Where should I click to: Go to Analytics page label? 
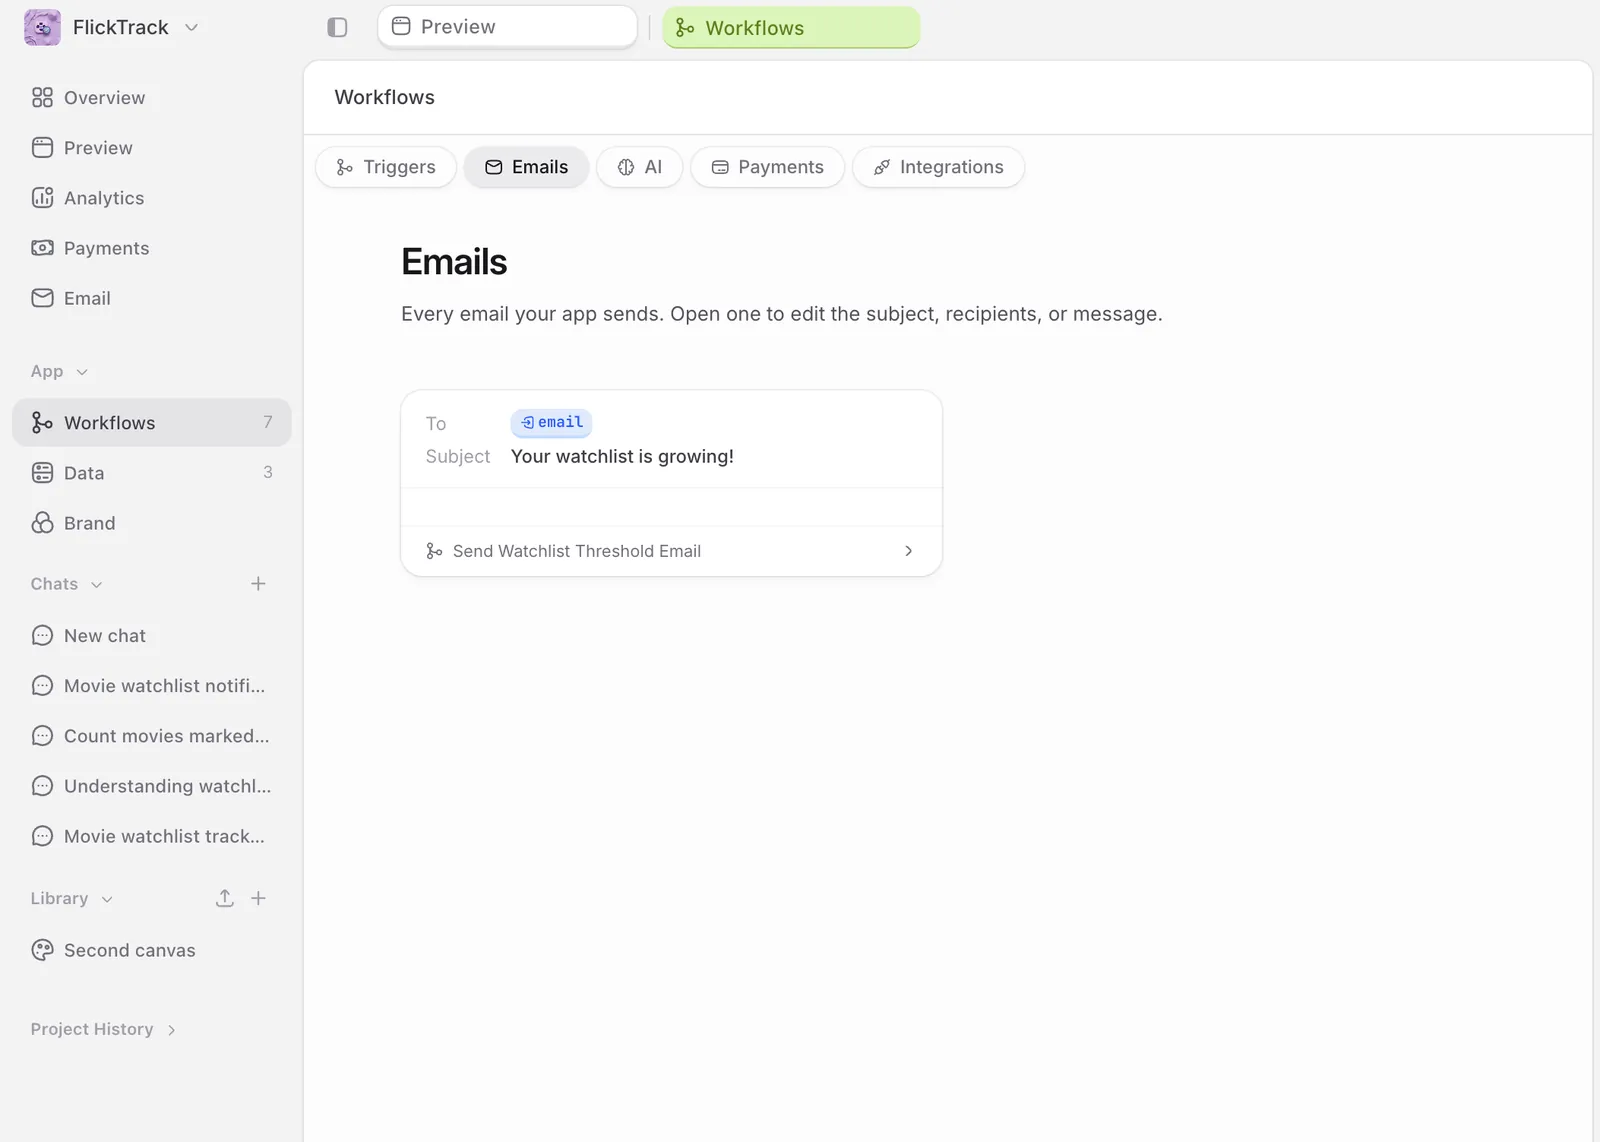(x=104, y=198)
